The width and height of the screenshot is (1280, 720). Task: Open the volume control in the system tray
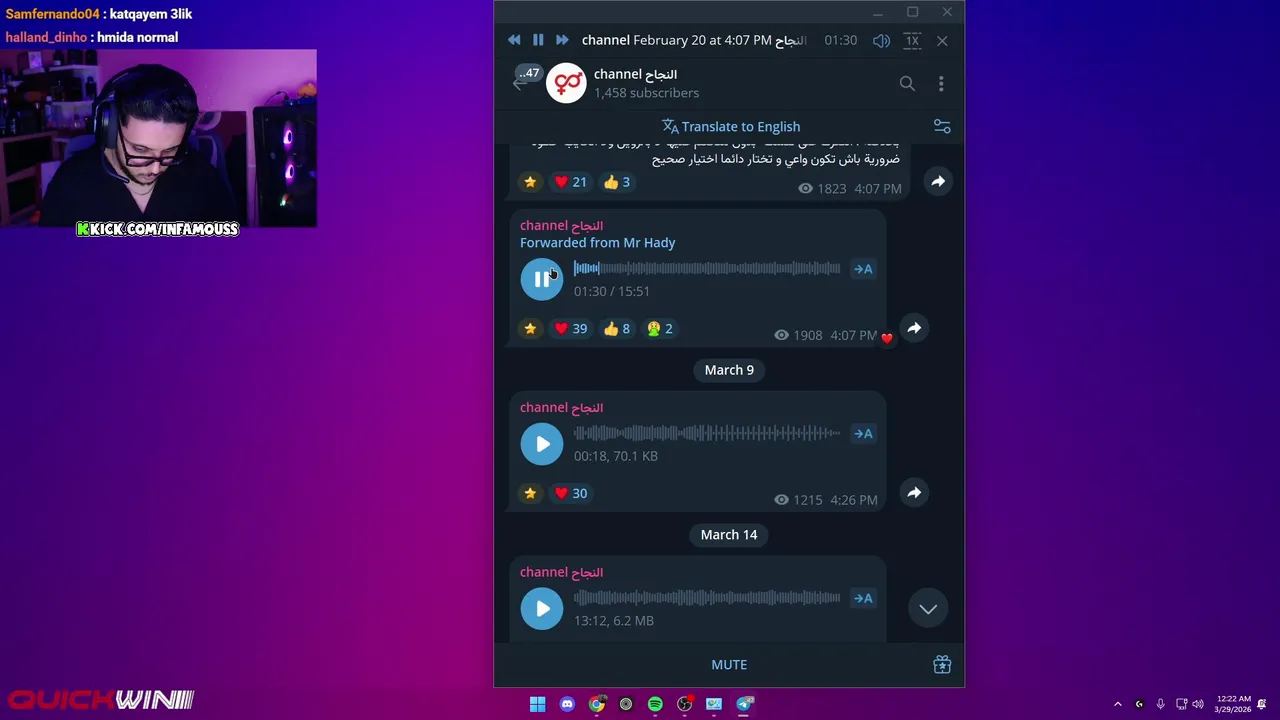point(1198,704)
